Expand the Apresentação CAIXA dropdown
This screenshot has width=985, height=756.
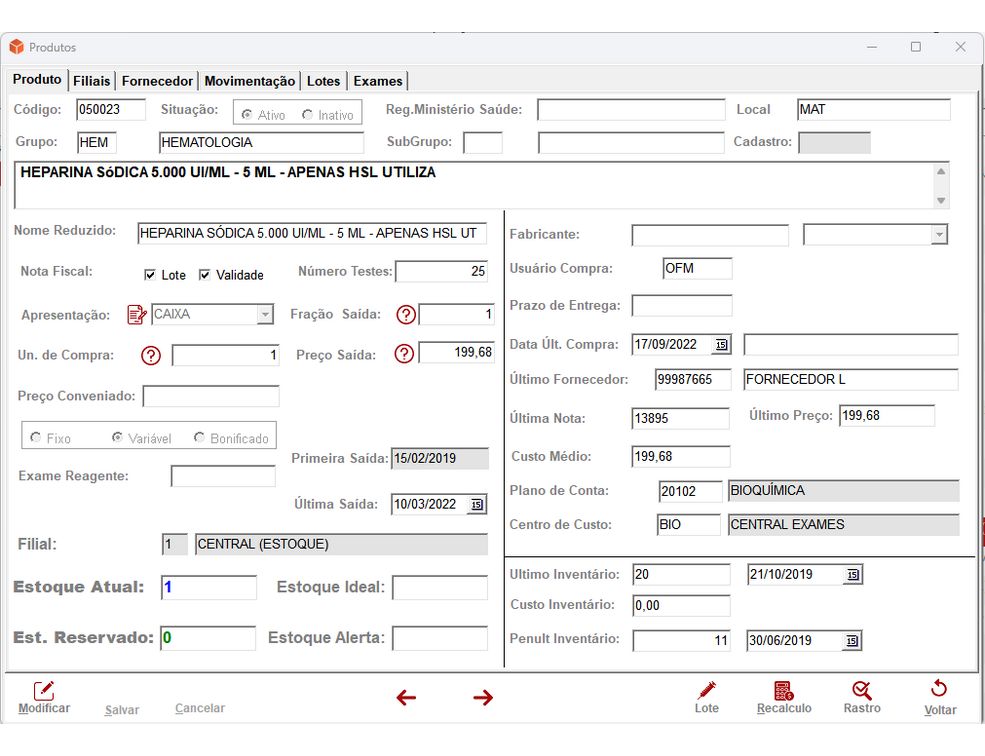pyautogui.click(x=265, y=315)
